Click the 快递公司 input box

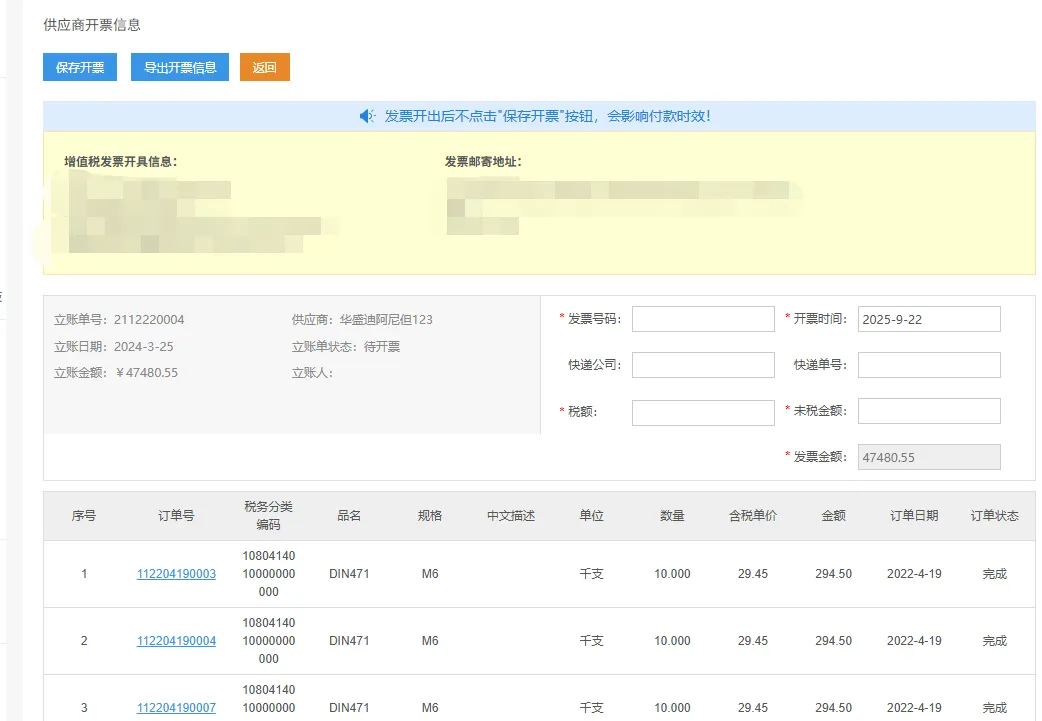pyautogui.click(x=703, y=365)
